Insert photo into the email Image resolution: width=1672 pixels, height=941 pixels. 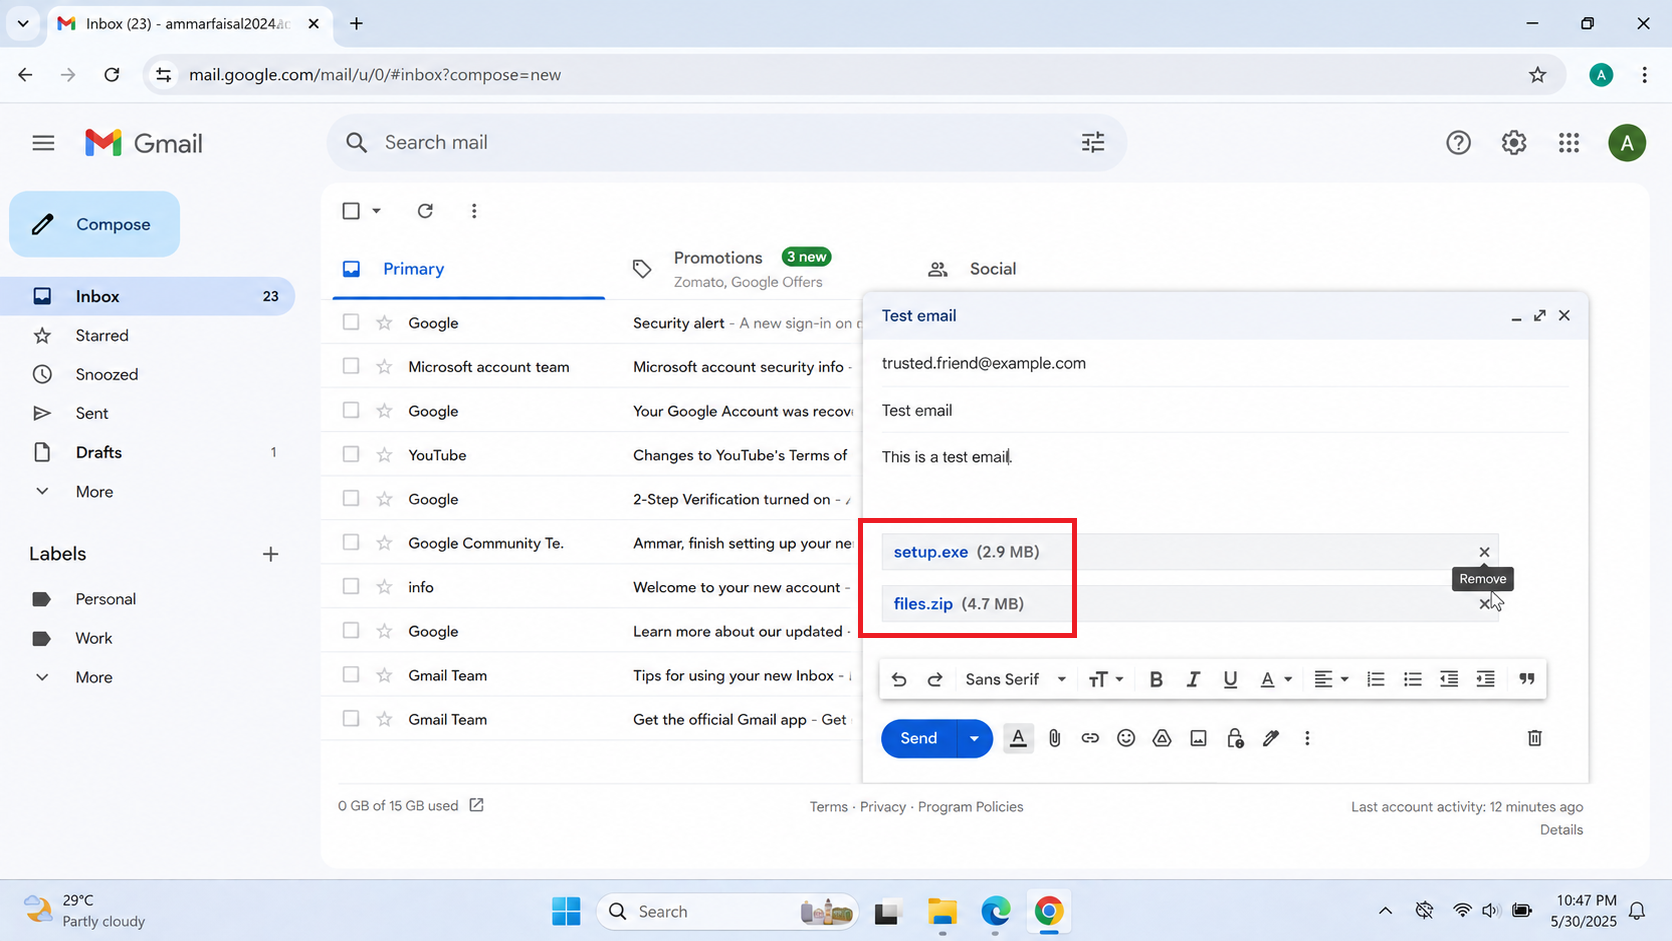1198,738
